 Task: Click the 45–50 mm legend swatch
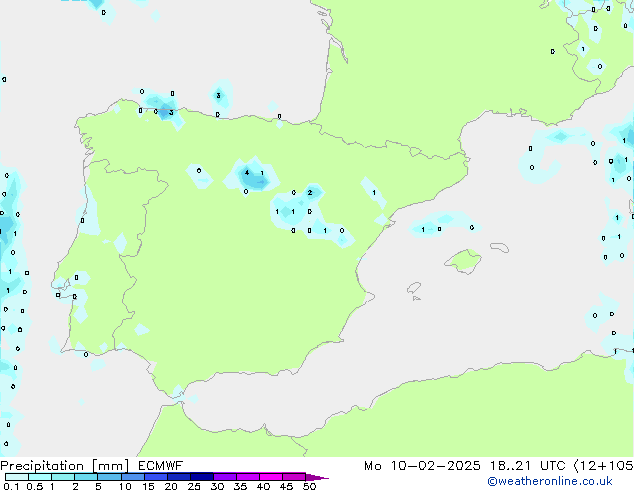click(294, 477)
